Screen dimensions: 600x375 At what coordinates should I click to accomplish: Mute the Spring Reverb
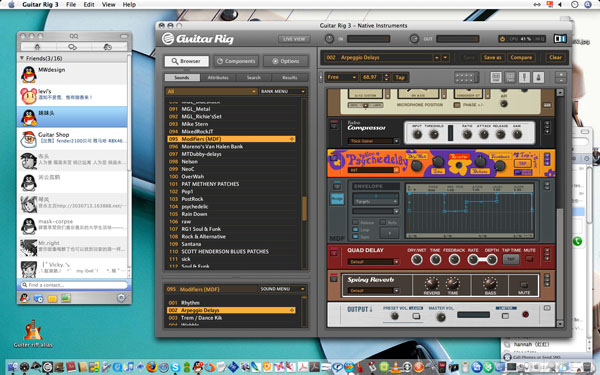point(524,285)
